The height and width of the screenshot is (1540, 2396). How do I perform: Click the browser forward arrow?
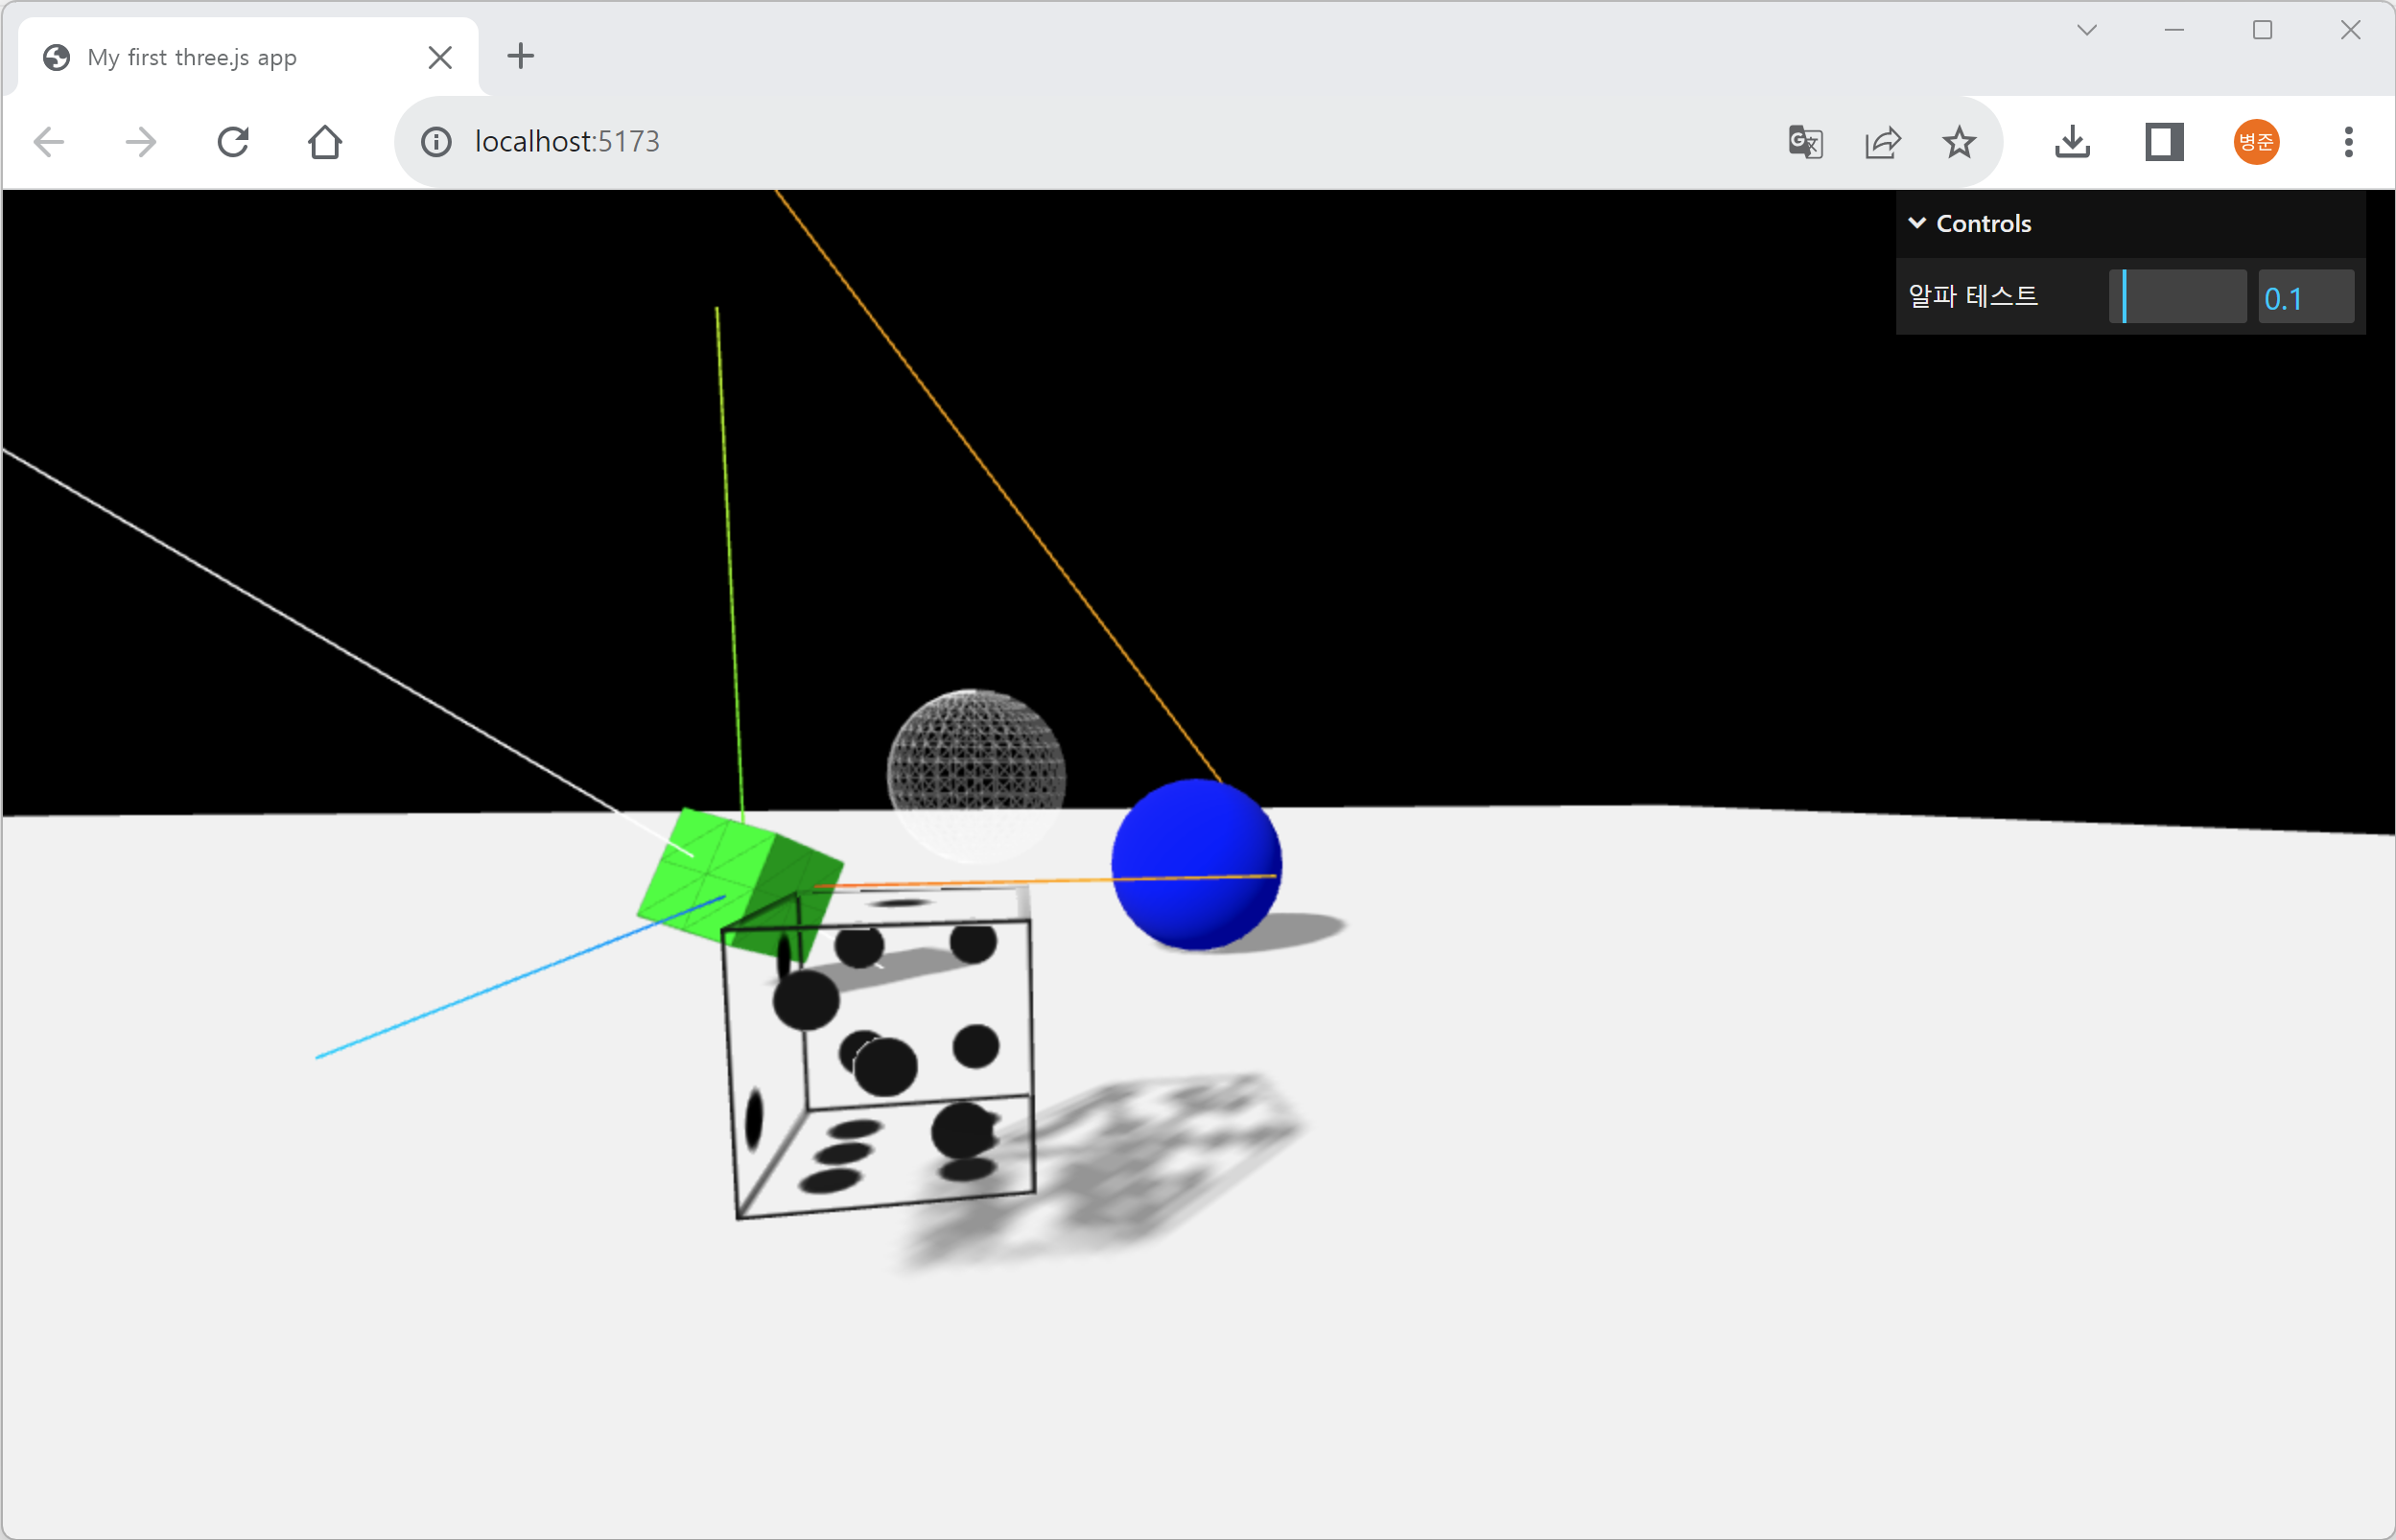pos(141,142)
